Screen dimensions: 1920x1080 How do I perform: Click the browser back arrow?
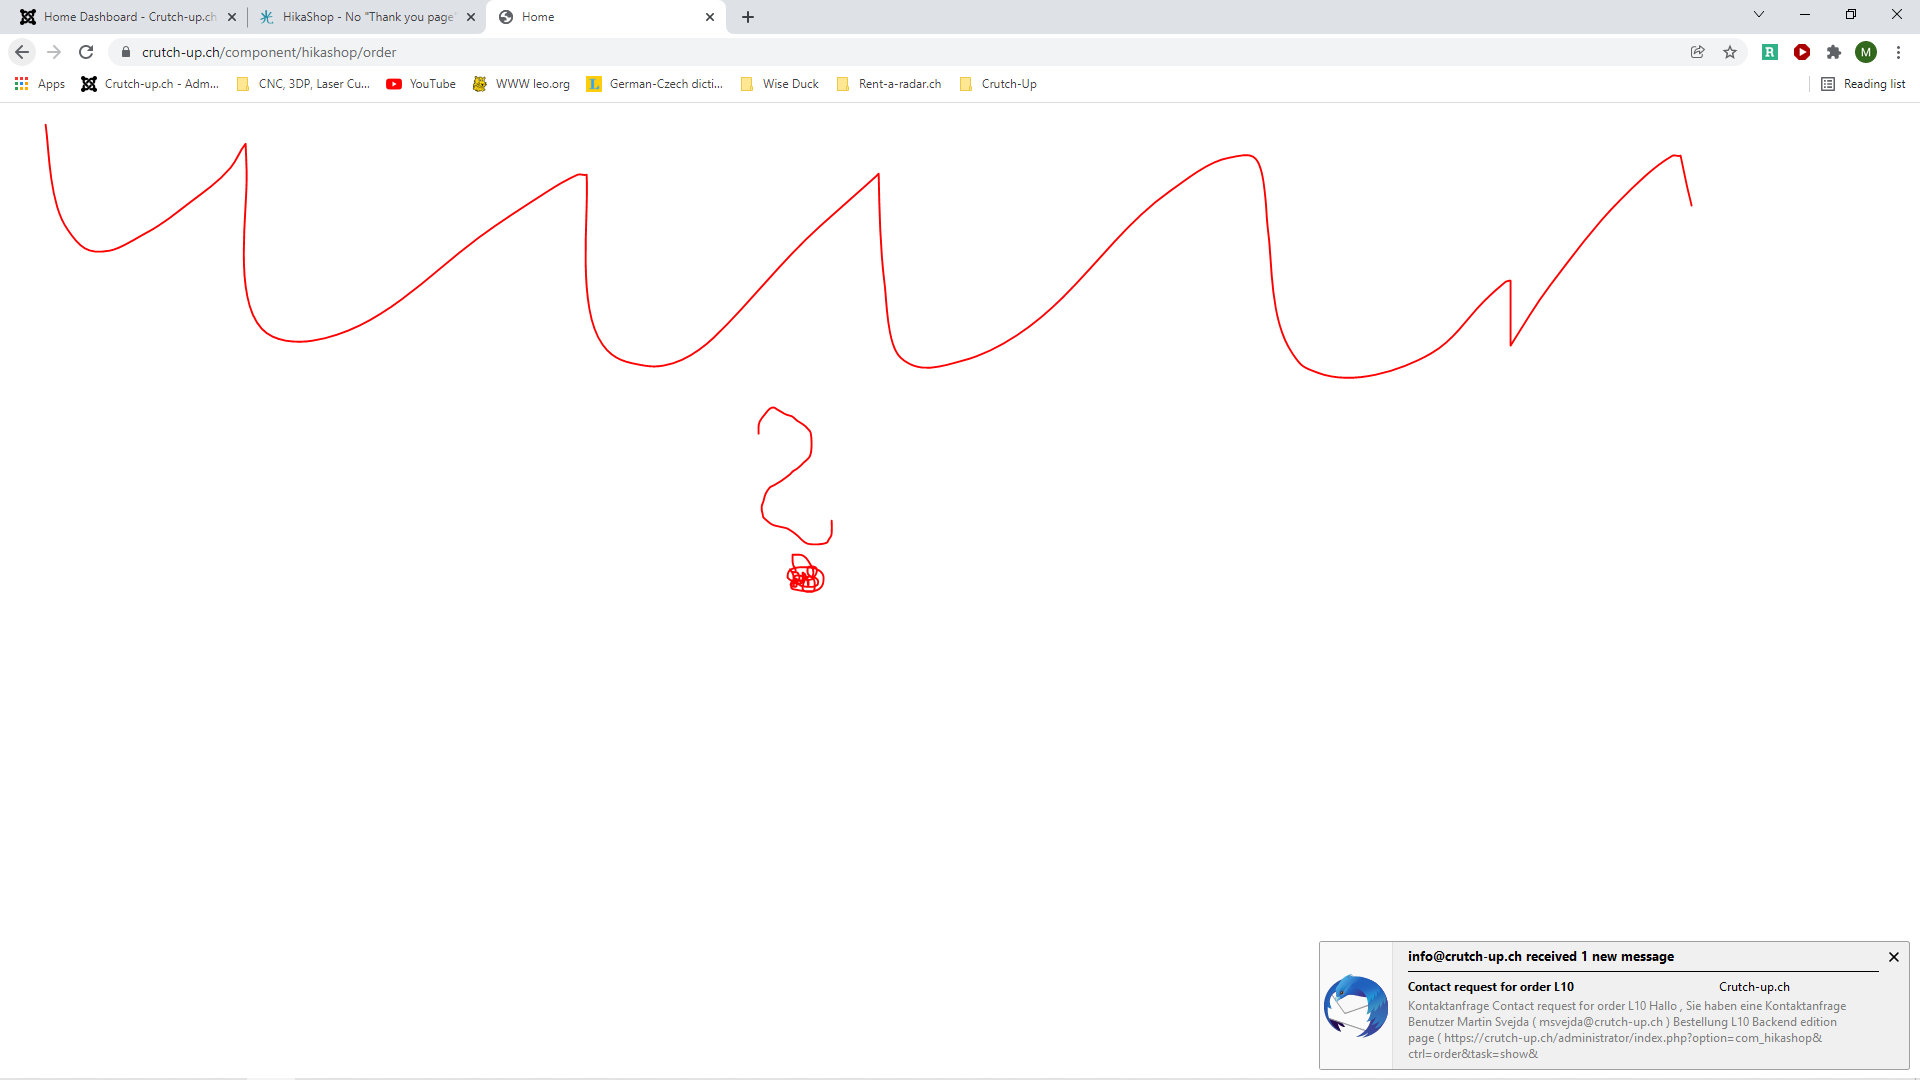click(x=22, y=52)
